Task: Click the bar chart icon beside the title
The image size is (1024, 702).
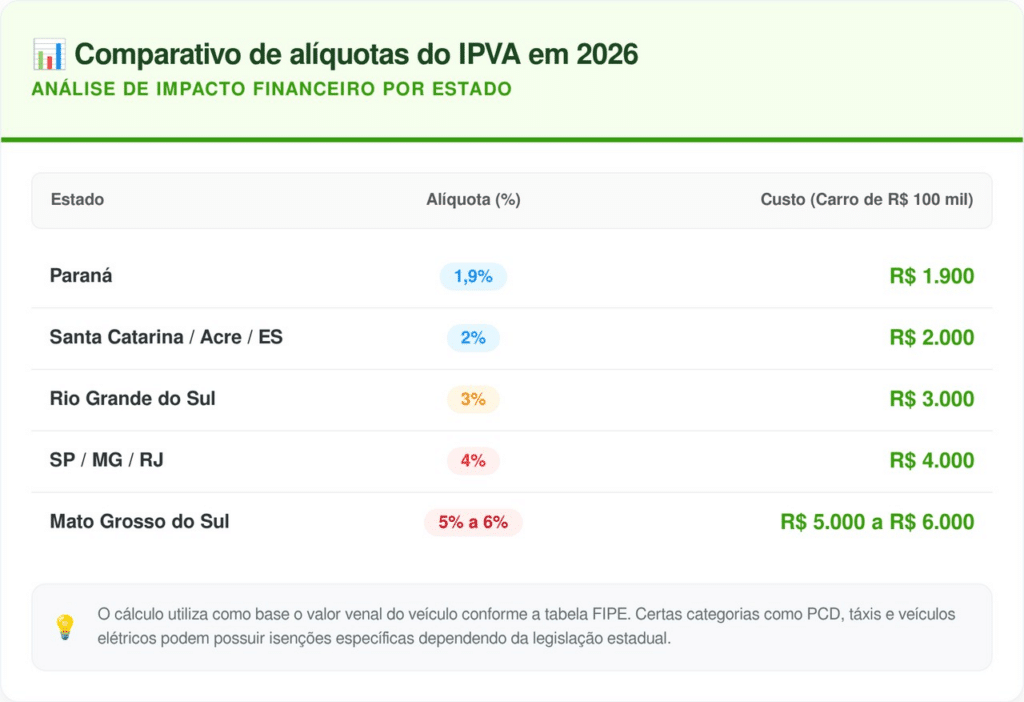Action: click(x=48, y=54)
